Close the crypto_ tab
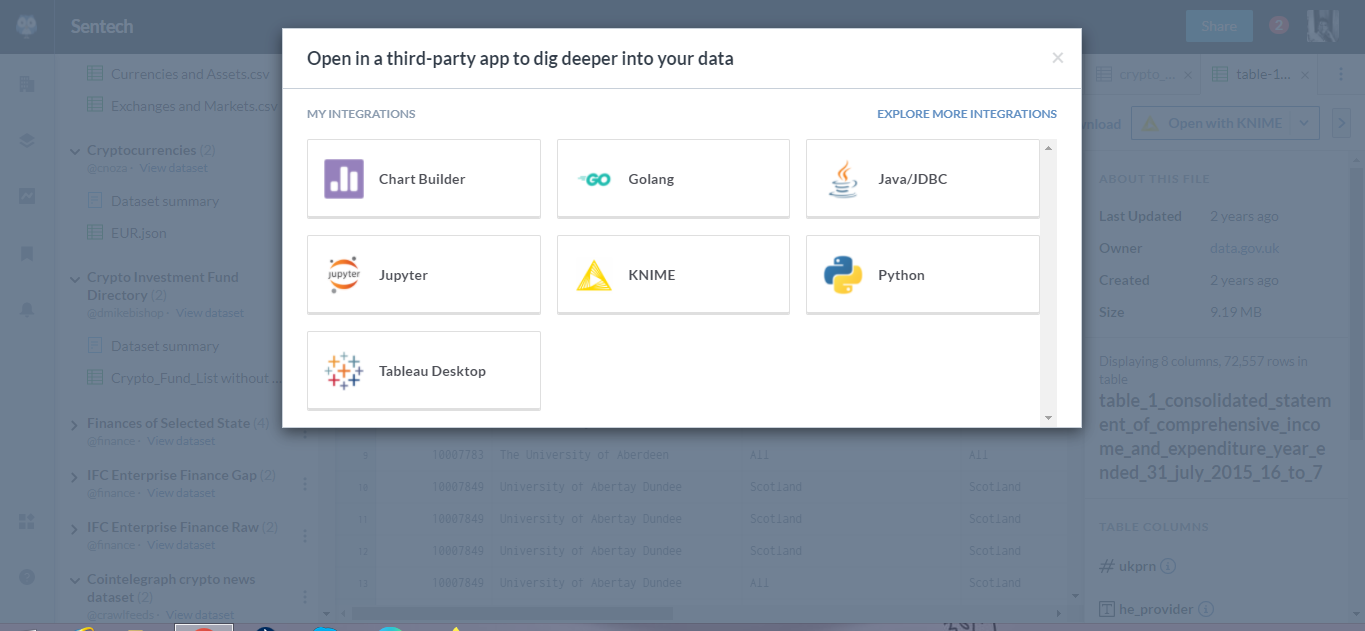This screenshot has height=631, width=1365. (1187, 75)
